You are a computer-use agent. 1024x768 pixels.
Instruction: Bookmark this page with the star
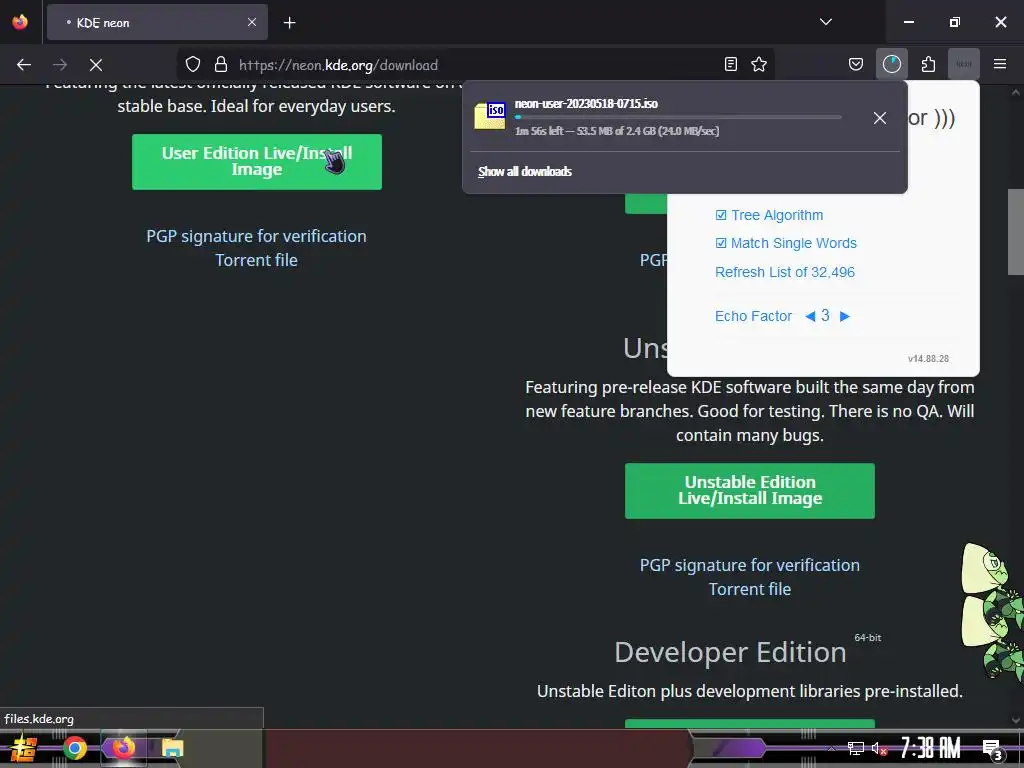coord(759,65)
